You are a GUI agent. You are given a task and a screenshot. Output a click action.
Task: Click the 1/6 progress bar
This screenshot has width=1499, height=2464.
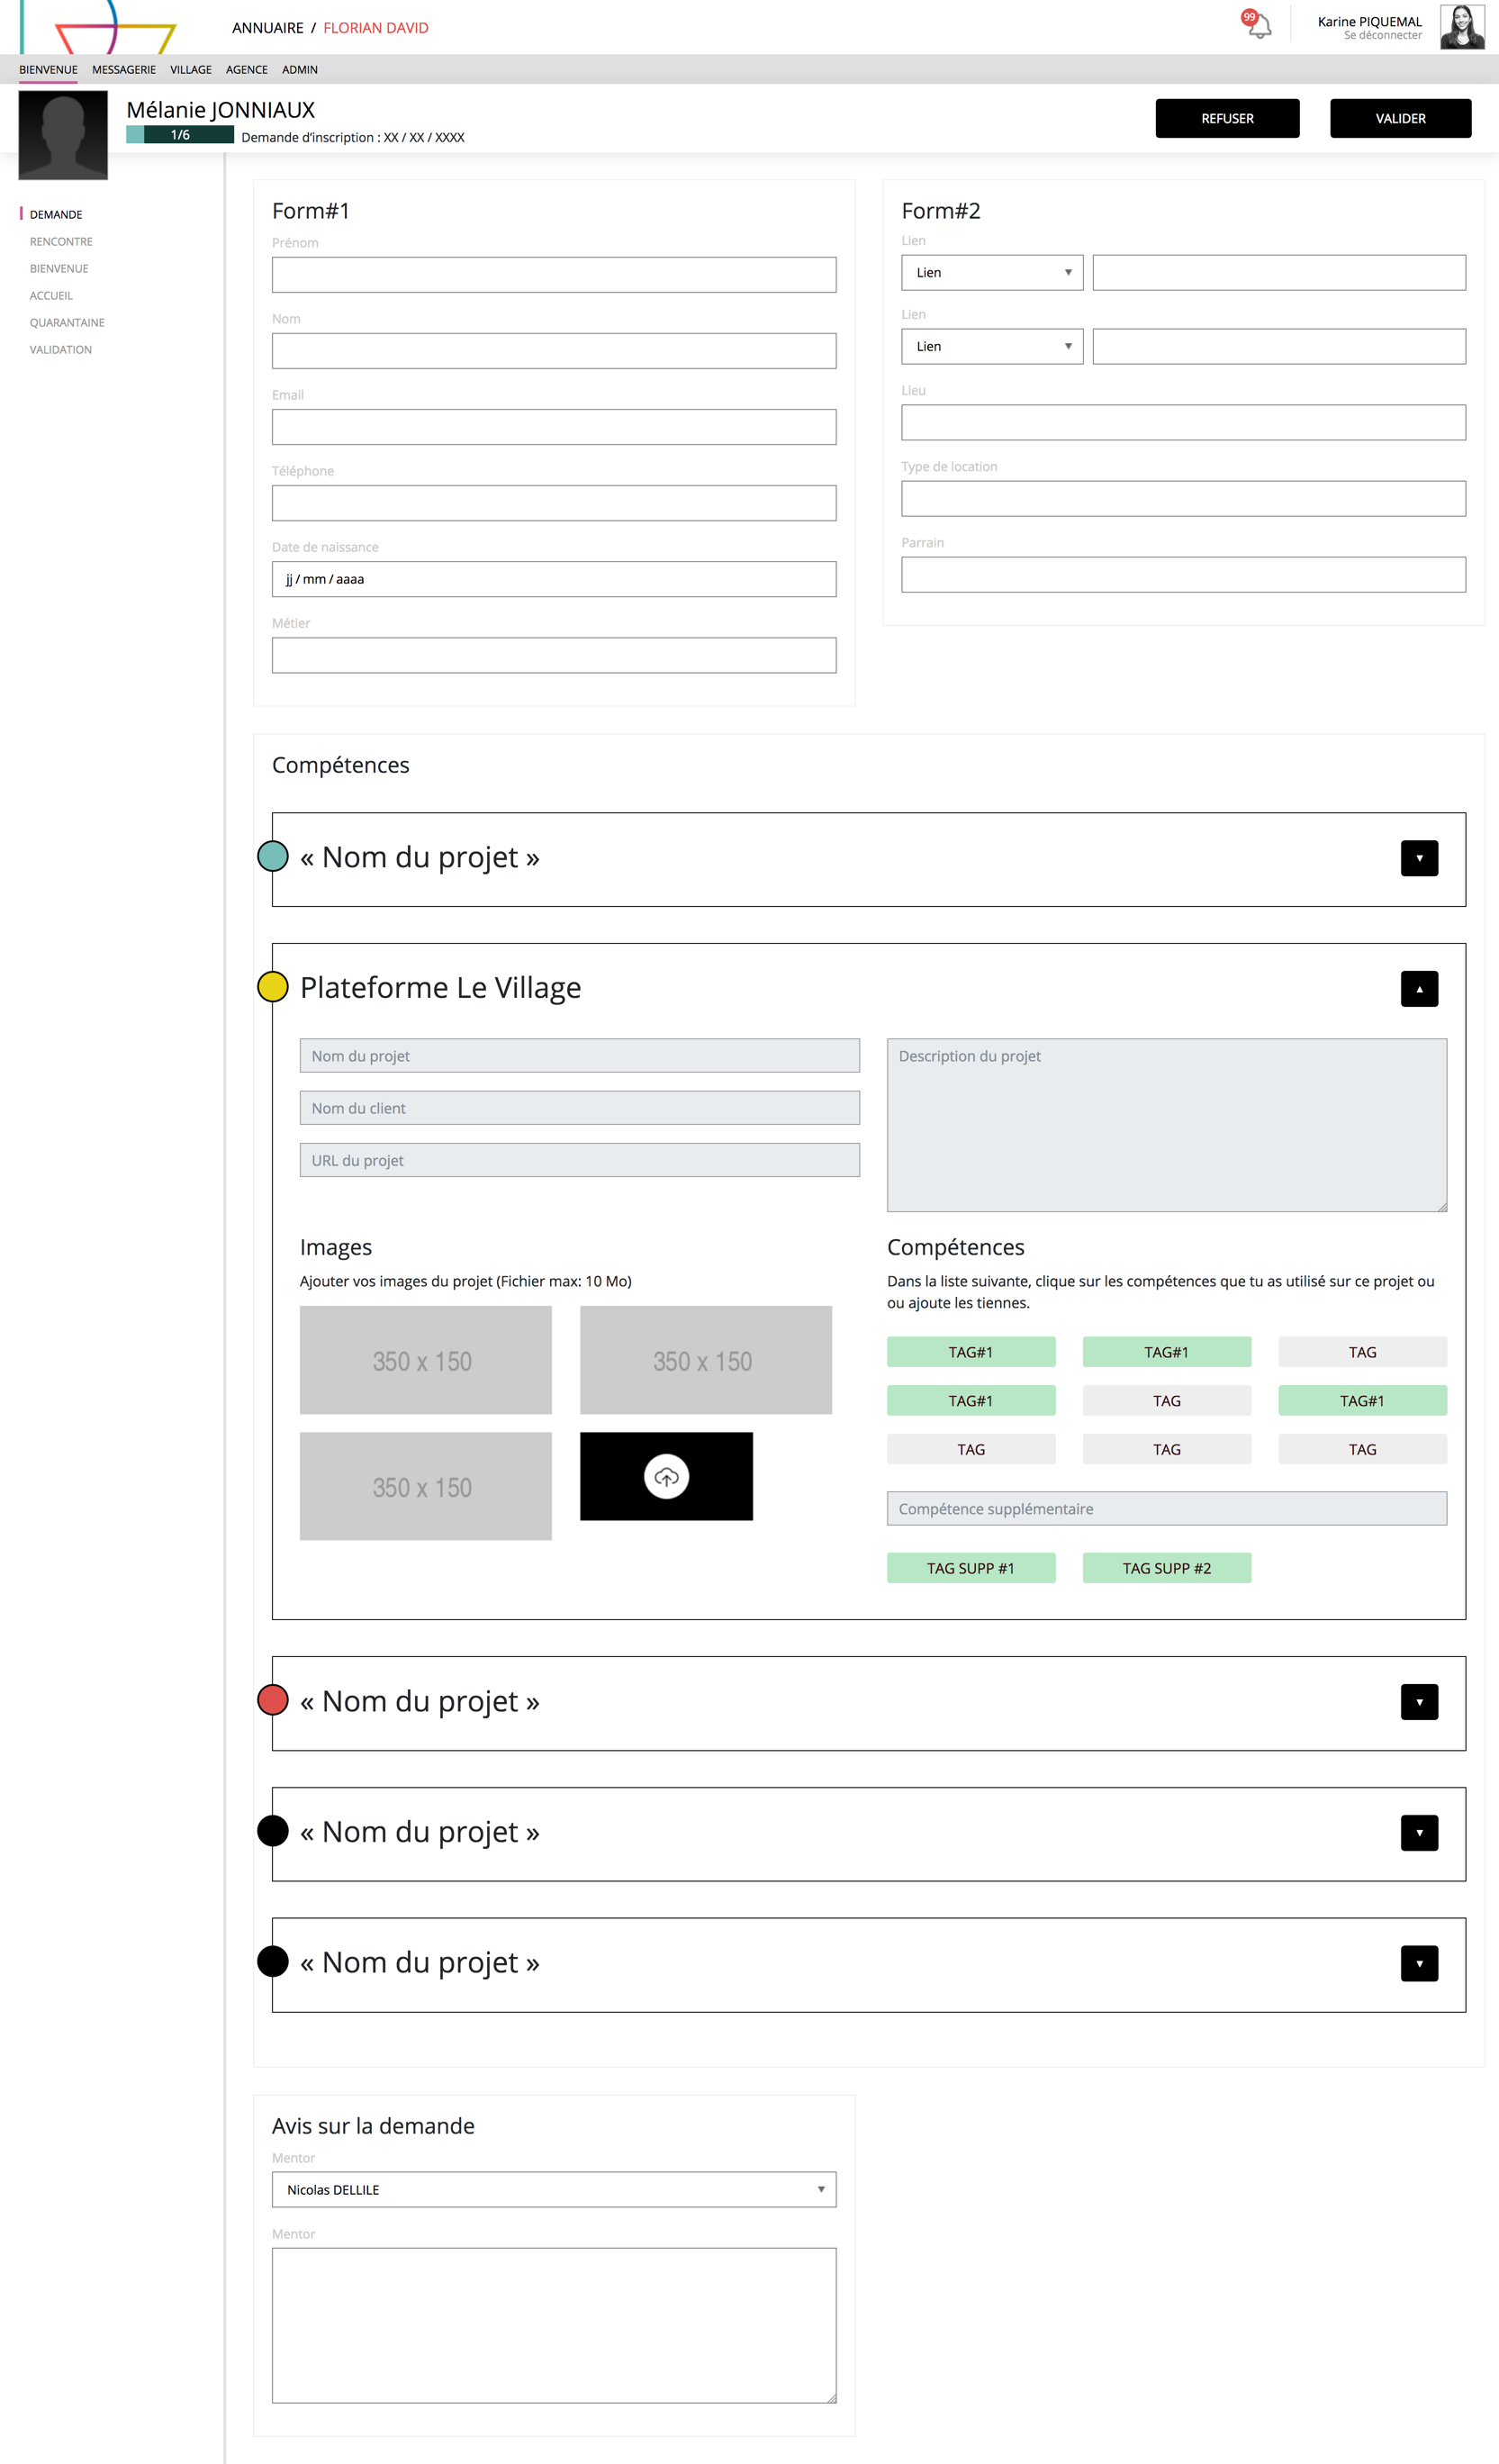pyautogui.click(x=180, y=135)
